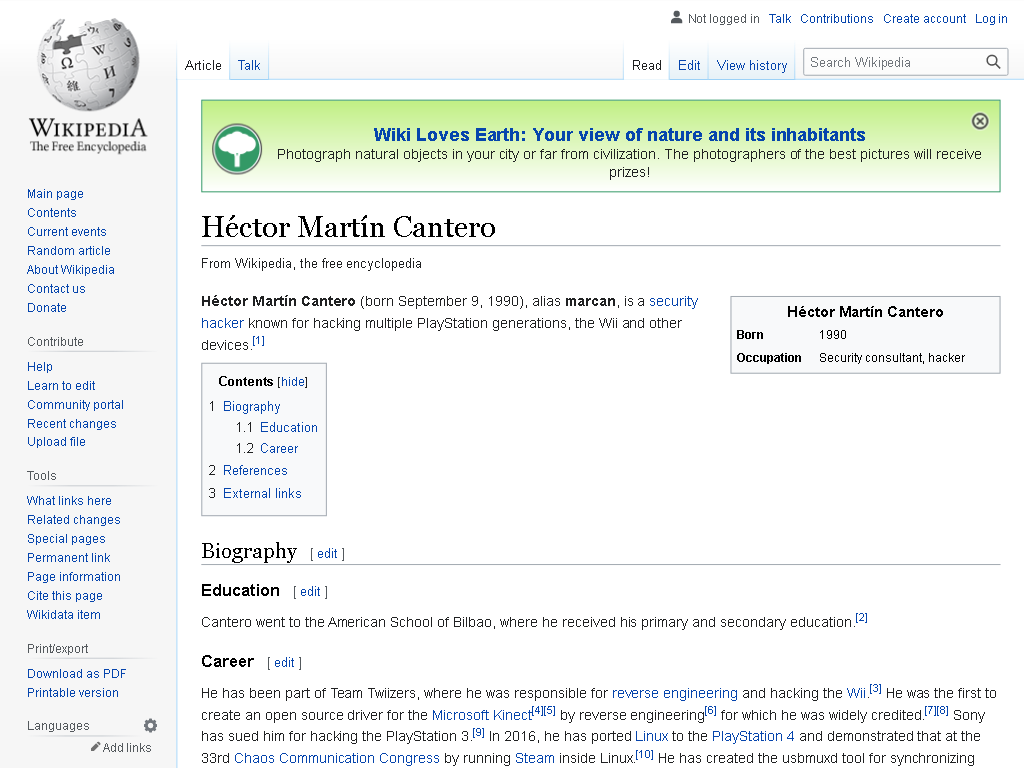Image resolution: width=1024 pixels, height=768 pixels.
Task: Edit the Education section
Action: point(310,592)
